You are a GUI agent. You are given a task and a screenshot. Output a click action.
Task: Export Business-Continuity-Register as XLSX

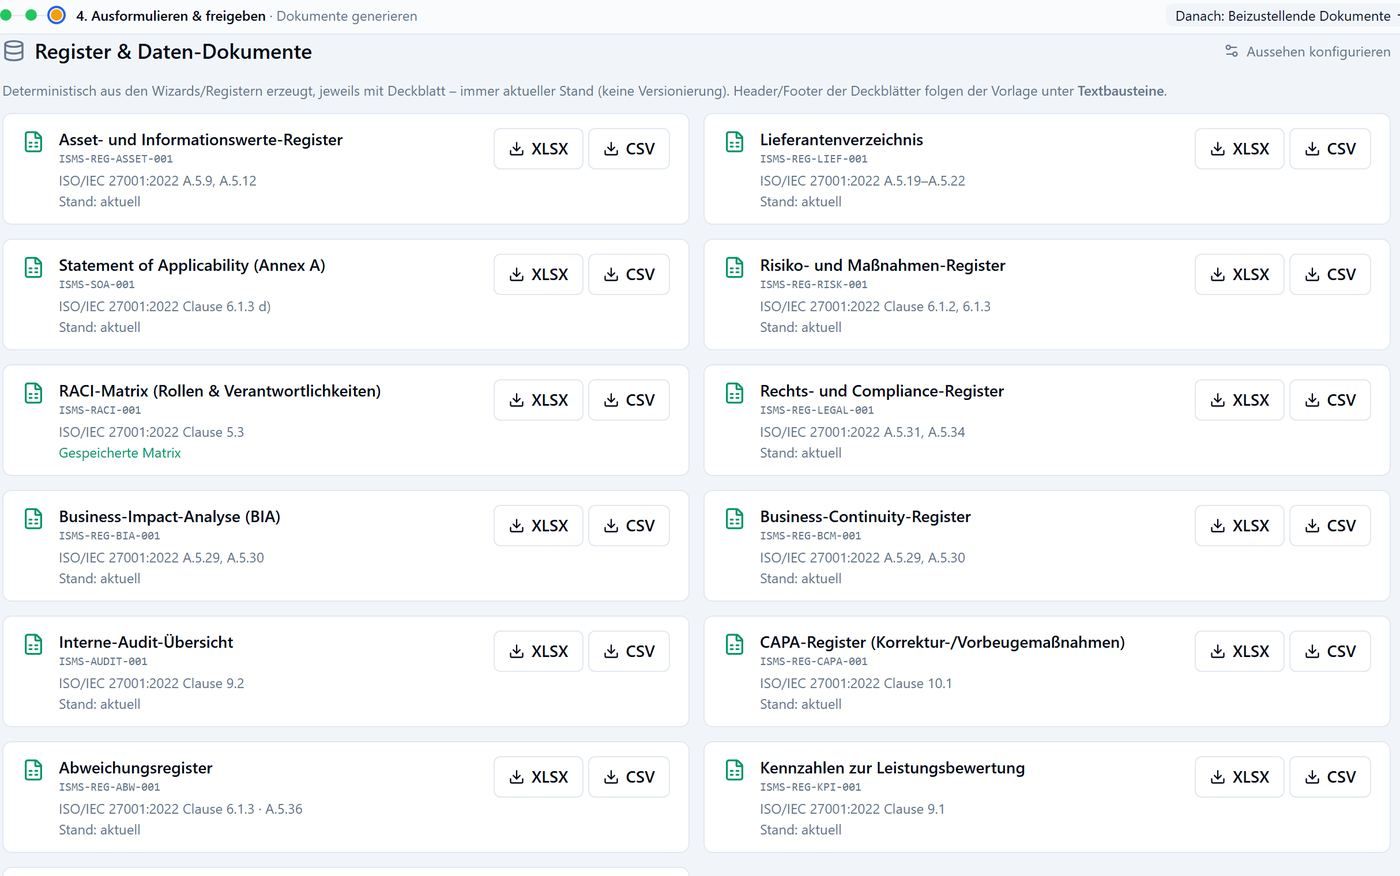coord(1239,526)
